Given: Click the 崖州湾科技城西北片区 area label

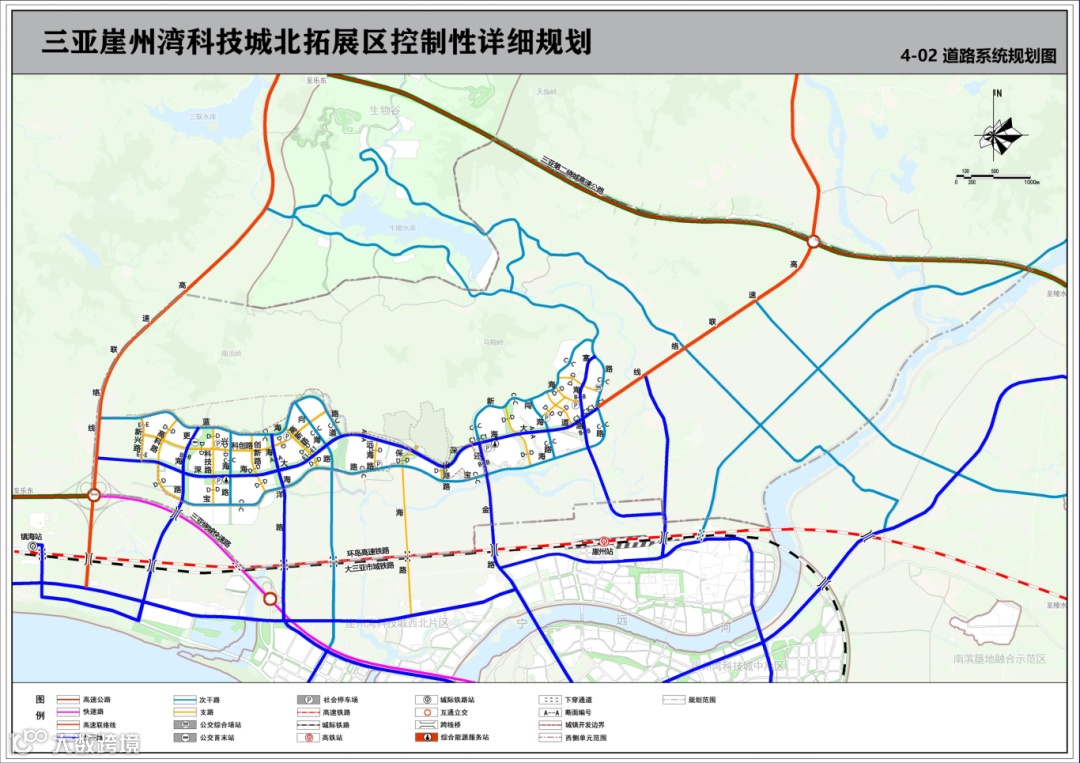Looking at the screenshot, I should 396,623.
